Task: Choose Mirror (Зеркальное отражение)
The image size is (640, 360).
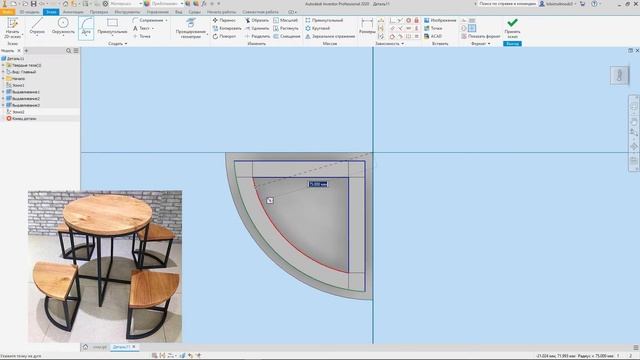Action: pos(330,36)
